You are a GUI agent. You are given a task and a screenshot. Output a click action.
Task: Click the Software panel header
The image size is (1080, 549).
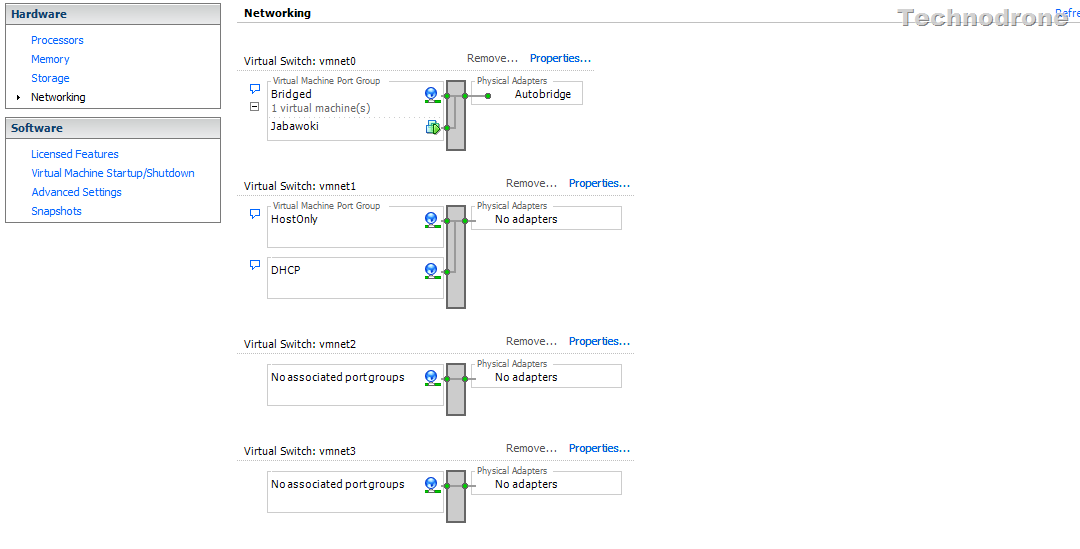tap(113, 128)
